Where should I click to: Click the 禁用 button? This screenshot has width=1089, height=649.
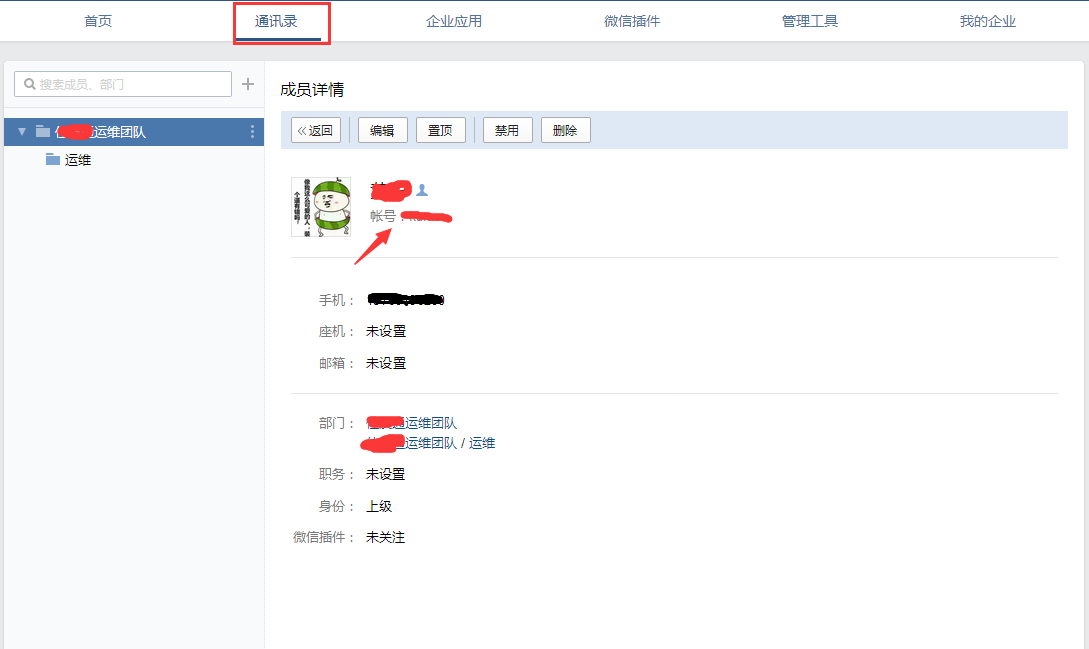[x=508, y=130]
